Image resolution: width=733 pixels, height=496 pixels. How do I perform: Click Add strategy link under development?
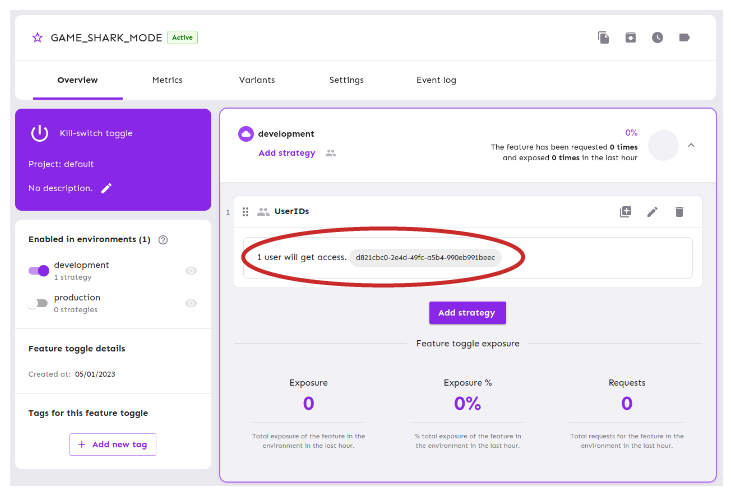point(287,153)
